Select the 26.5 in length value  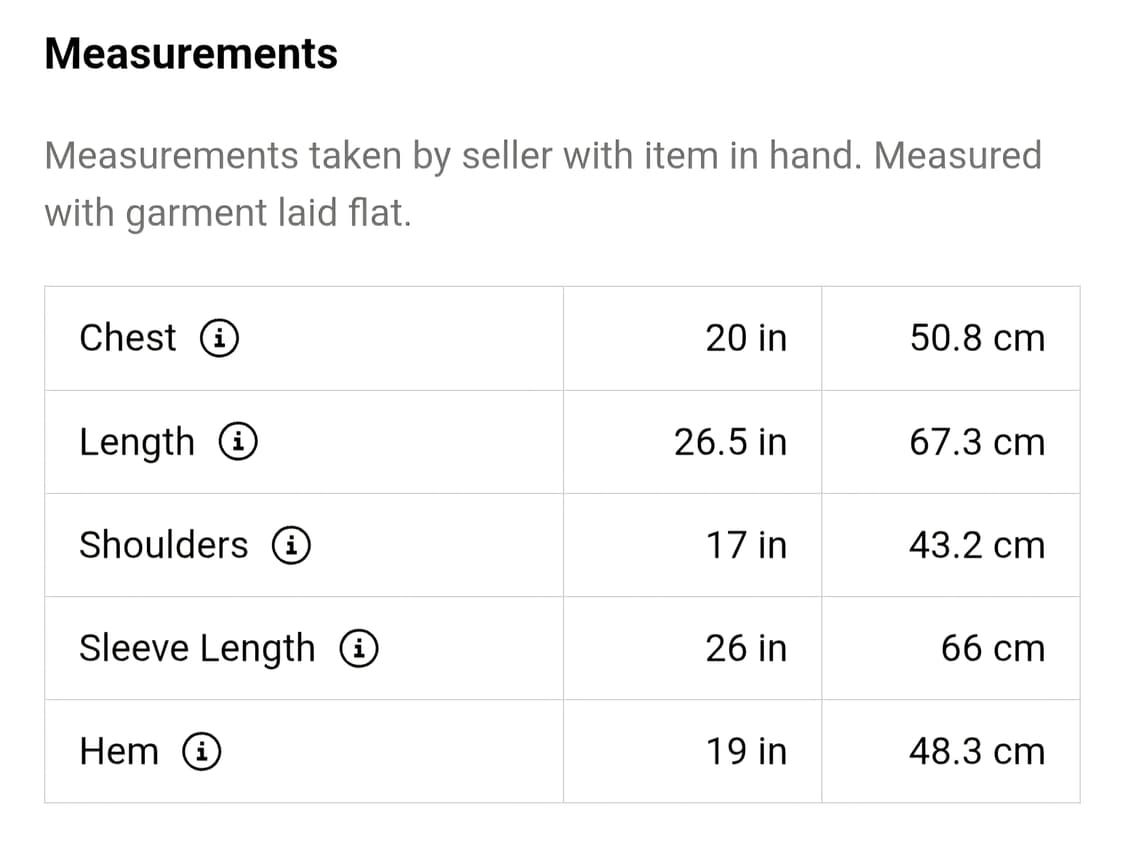[730, 442]
